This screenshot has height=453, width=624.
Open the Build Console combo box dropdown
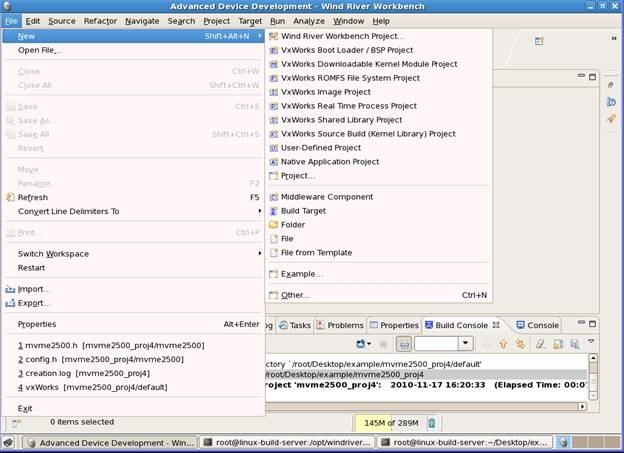click(465, 344)
